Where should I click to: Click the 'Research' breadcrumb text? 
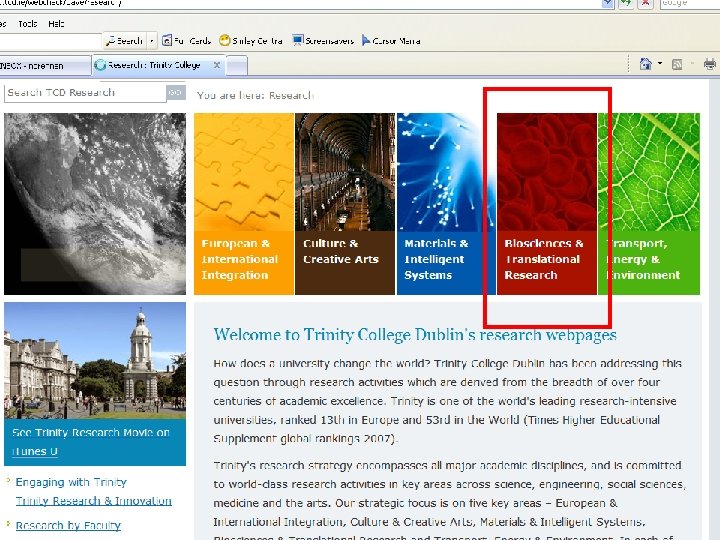point(291,96)
